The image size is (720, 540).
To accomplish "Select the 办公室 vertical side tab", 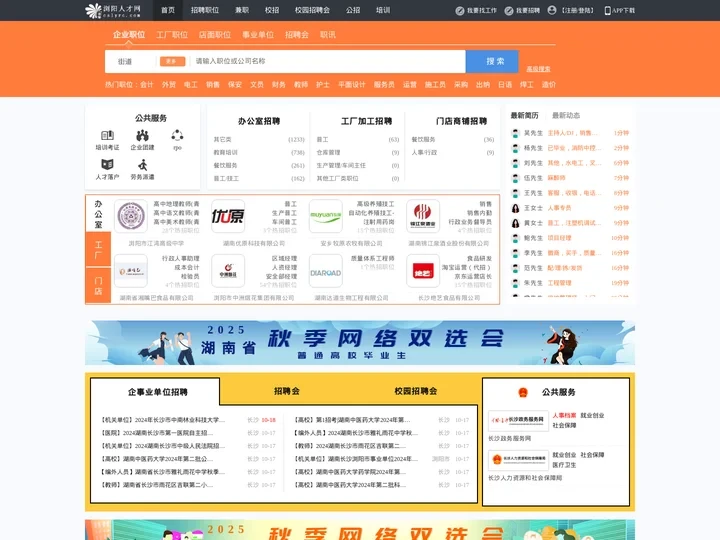I will (98, 214).
